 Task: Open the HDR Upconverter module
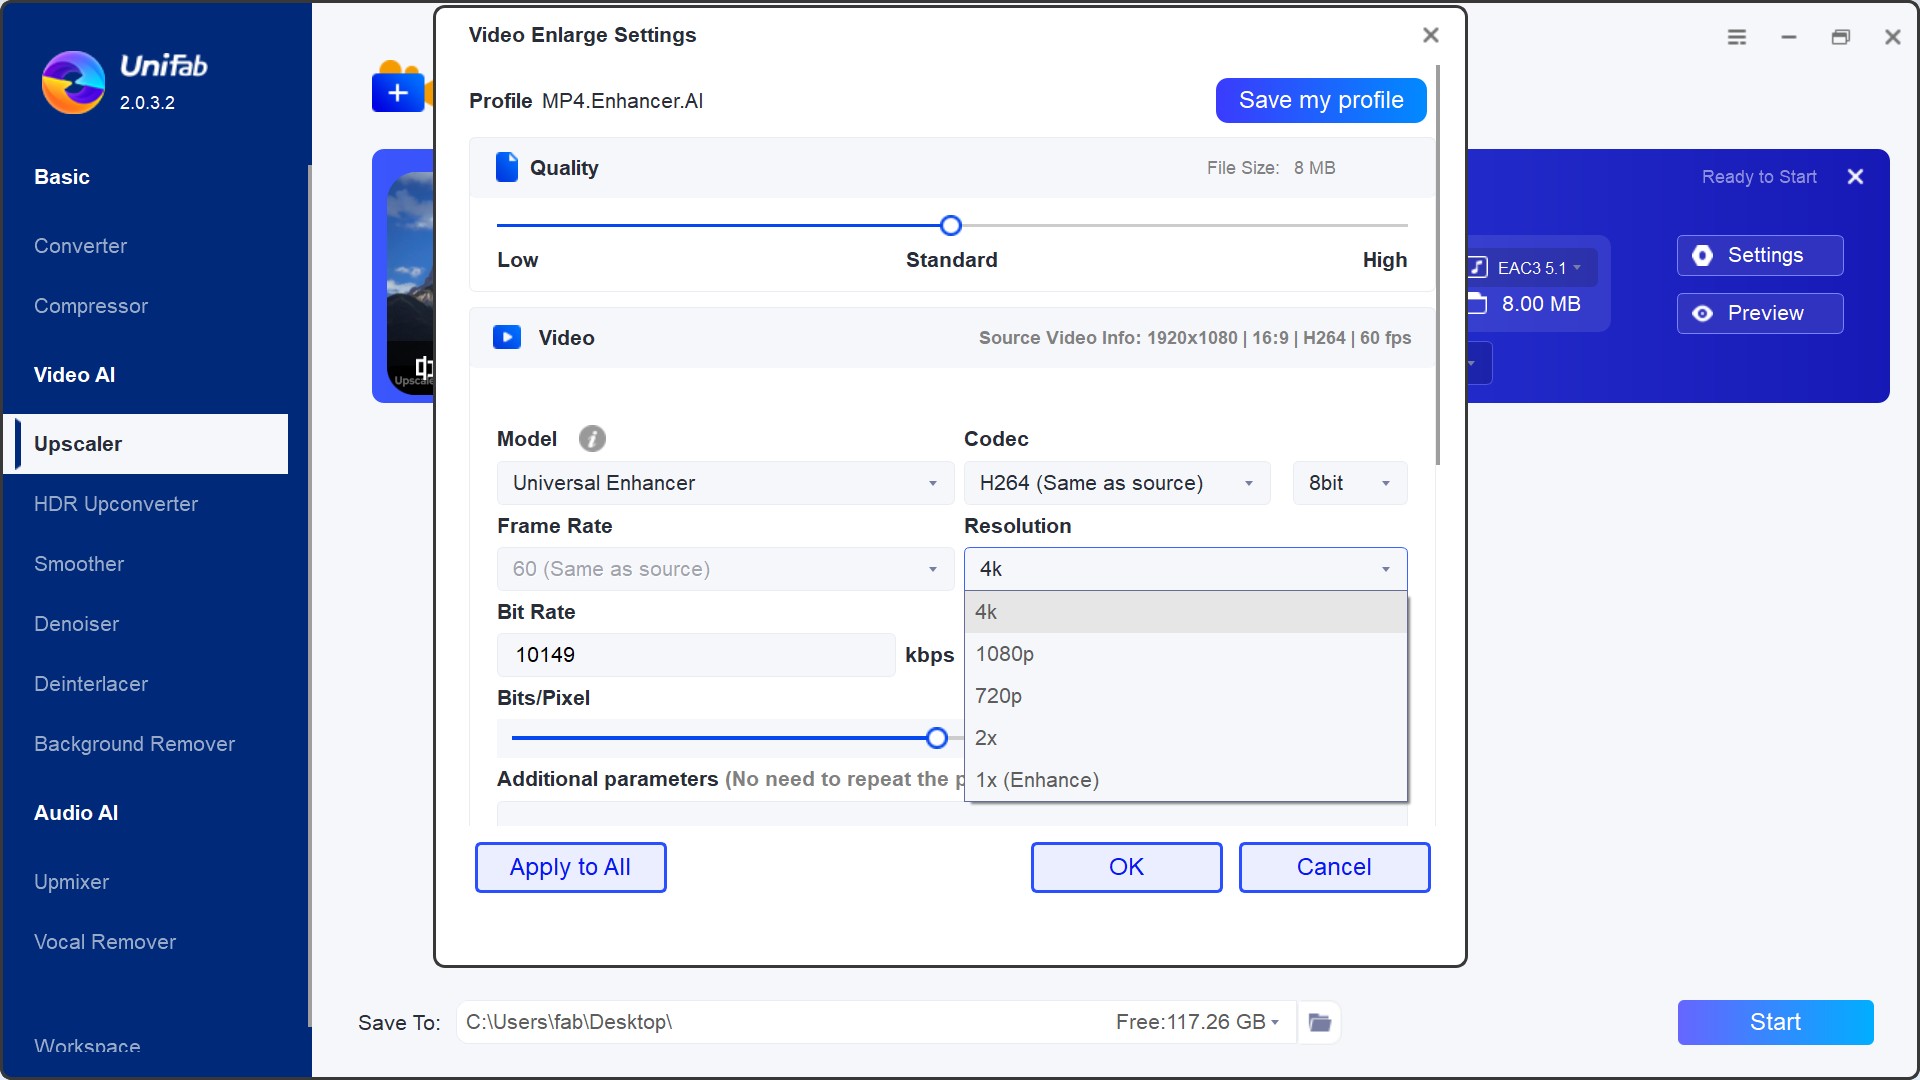click(x=116, y=504)
